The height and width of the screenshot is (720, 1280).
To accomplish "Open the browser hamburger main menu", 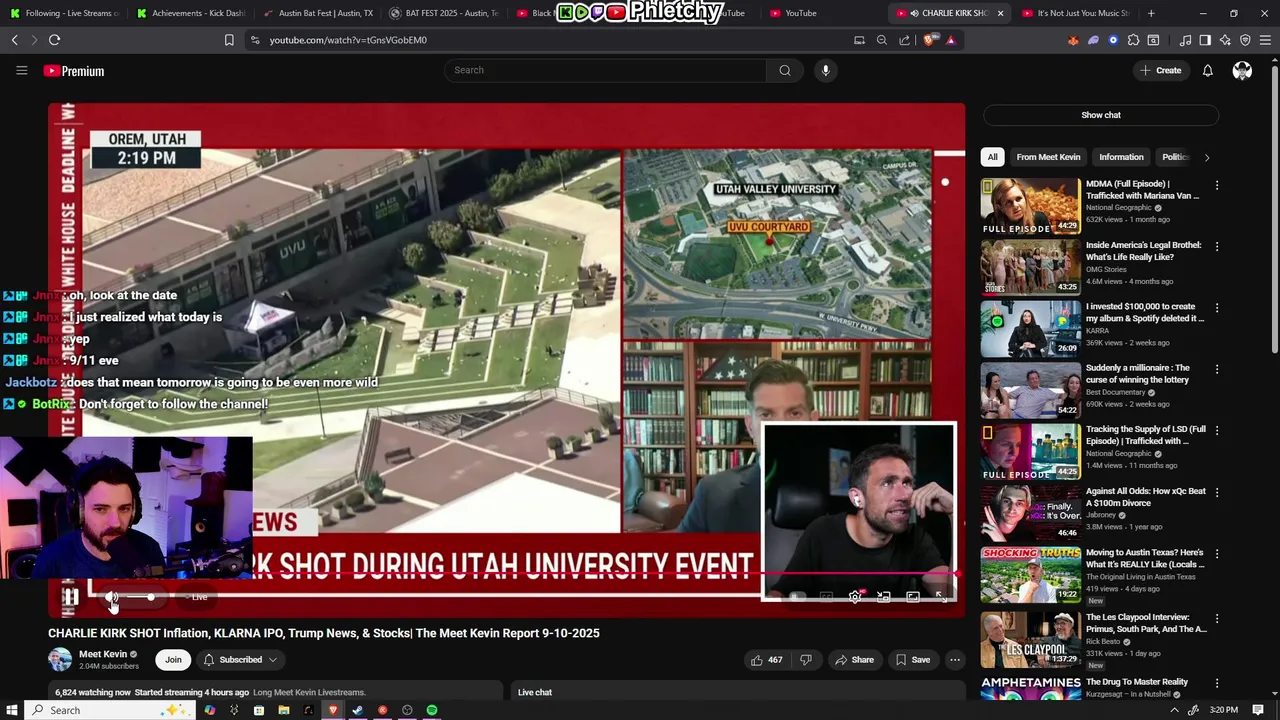I will [1266, 40].
